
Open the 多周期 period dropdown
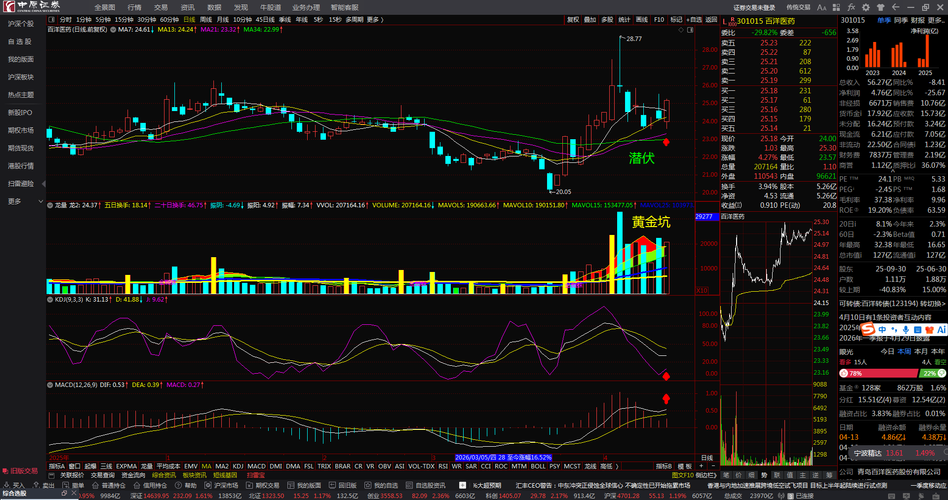pyautogui.click(x=354, y=19)
